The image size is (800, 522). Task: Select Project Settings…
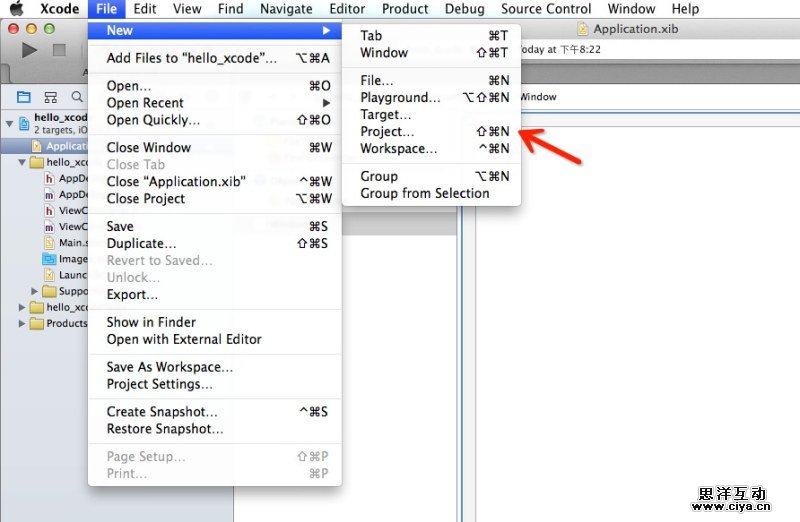pyautogui.click(x=215, y=384)
